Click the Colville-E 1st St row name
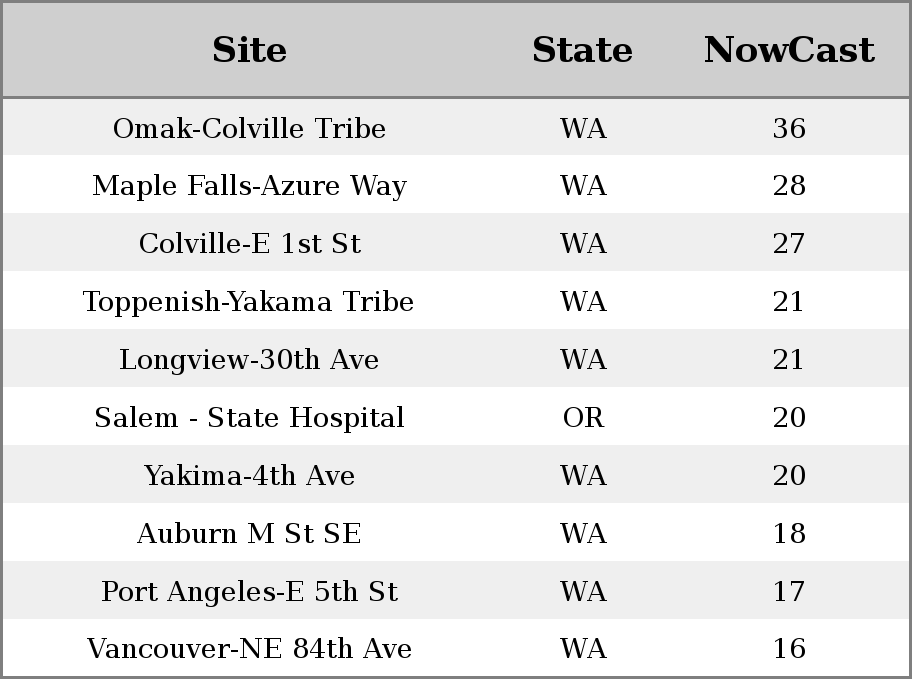Screen dimensions: 912x679 point(249,245)
